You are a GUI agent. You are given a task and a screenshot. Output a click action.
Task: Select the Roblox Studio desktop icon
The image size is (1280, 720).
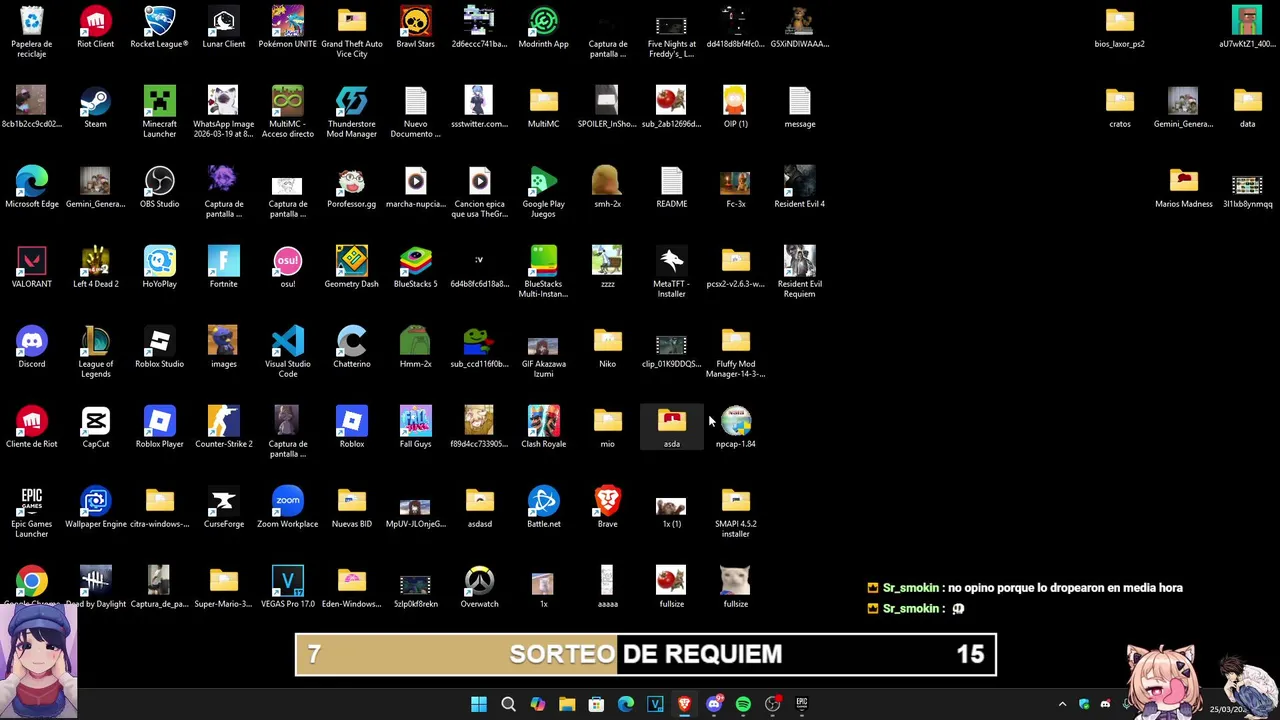pyautogui.click(x=160, y=342)
